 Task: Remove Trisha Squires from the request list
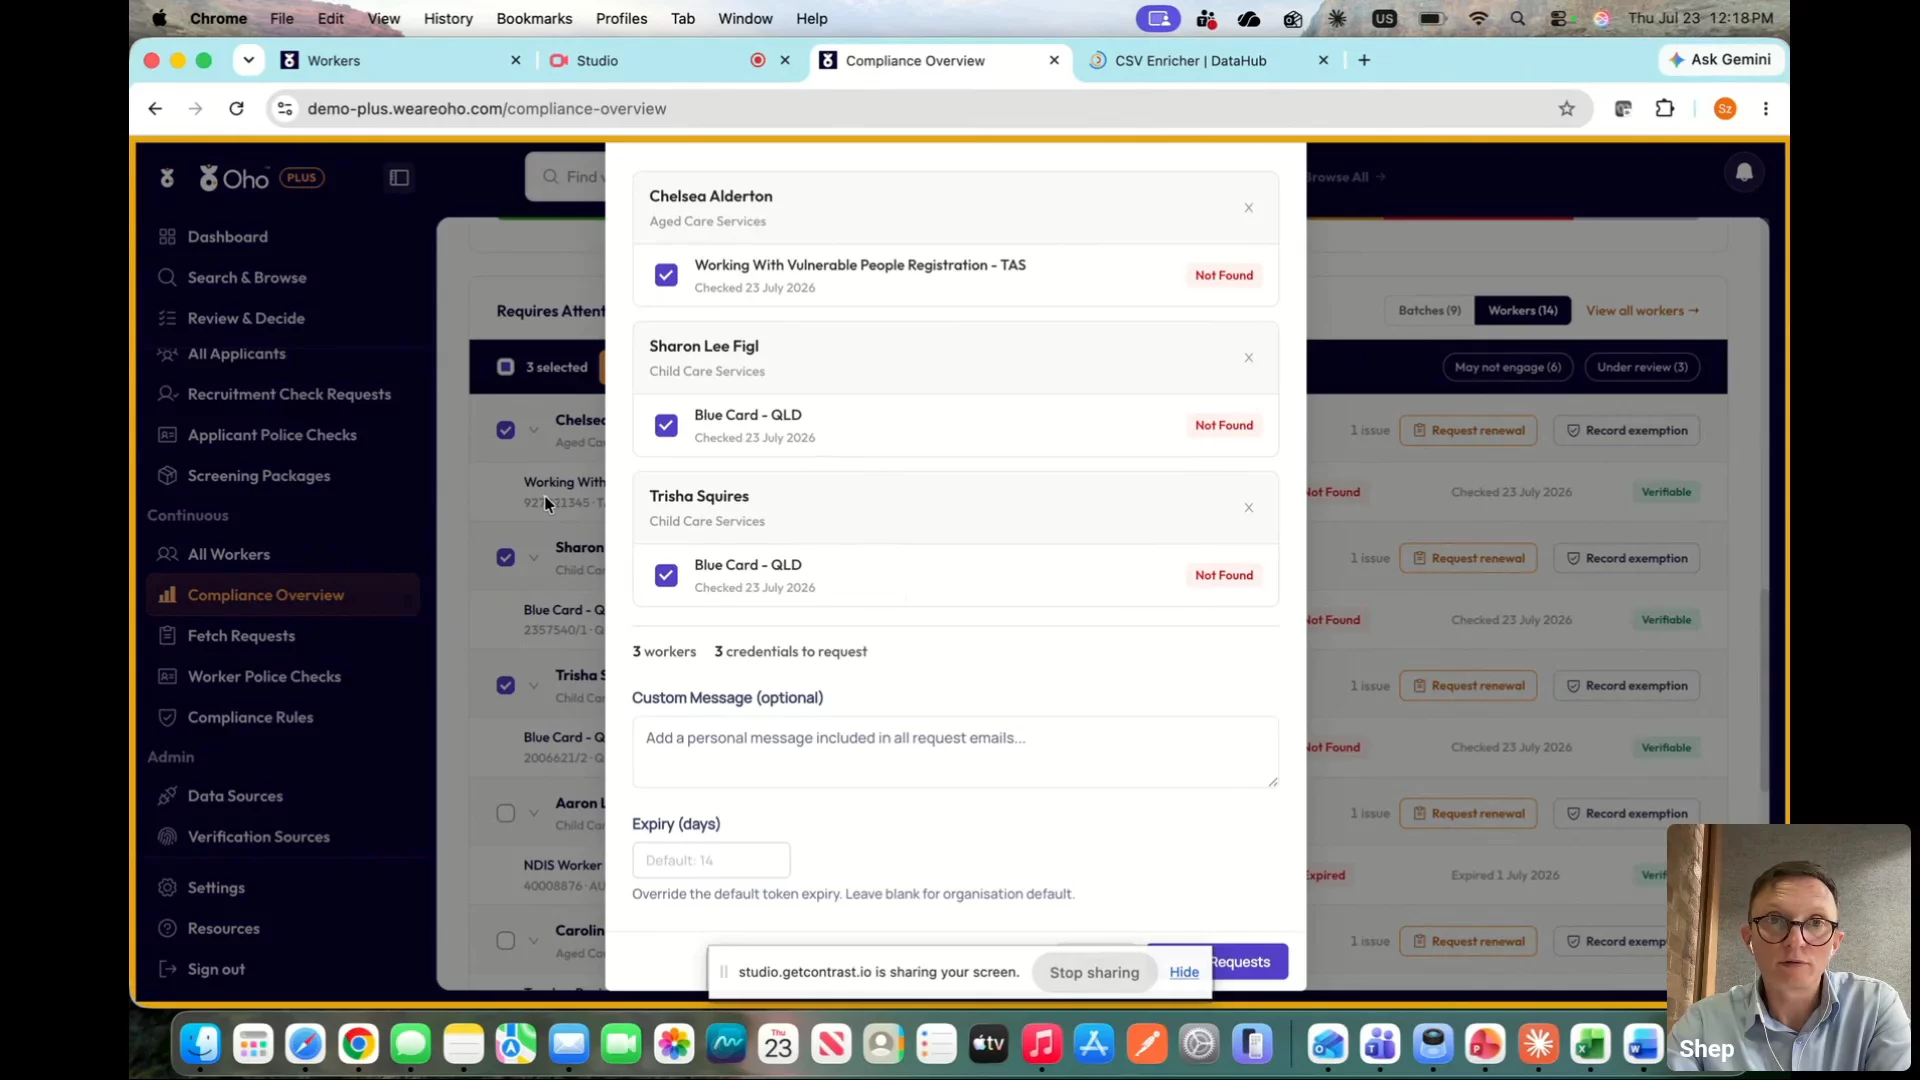click(1249, 508)
